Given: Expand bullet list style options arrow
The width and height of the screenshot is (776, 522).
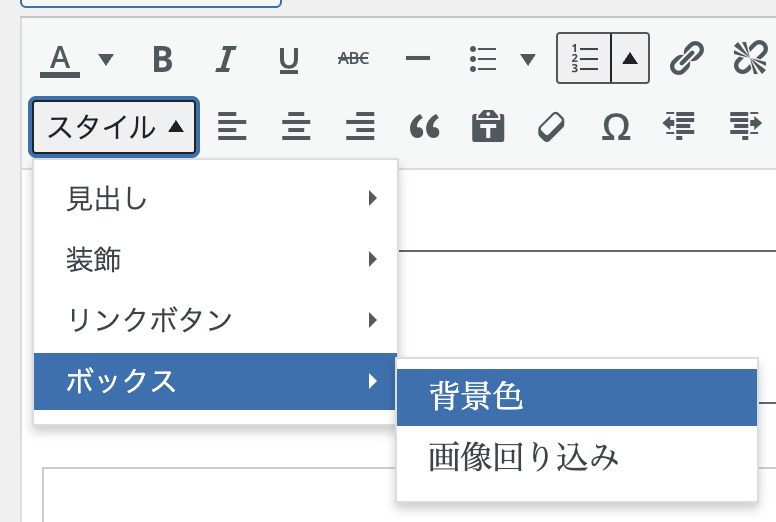Looking at the screenshot, I should [528, 59].
